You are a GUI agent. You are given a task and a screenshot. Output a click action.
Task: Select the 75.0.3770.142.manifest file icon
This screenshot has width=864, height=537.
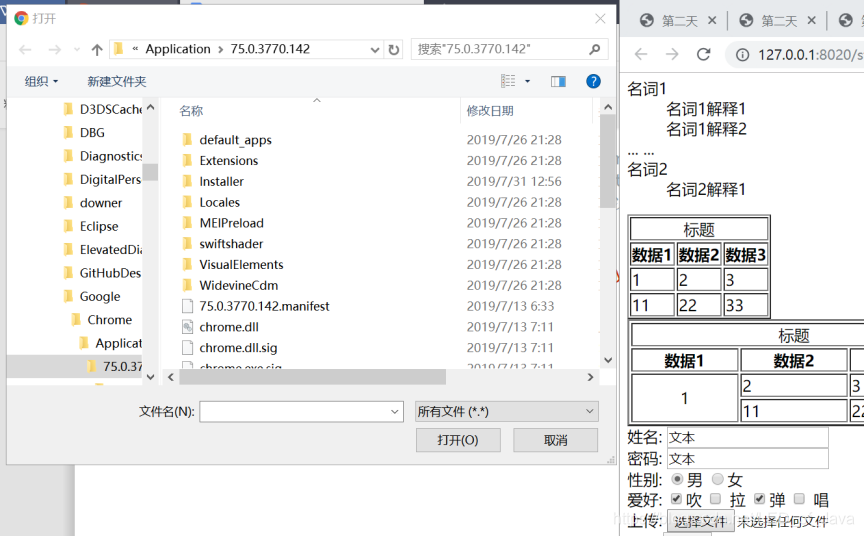click(187, 306)
